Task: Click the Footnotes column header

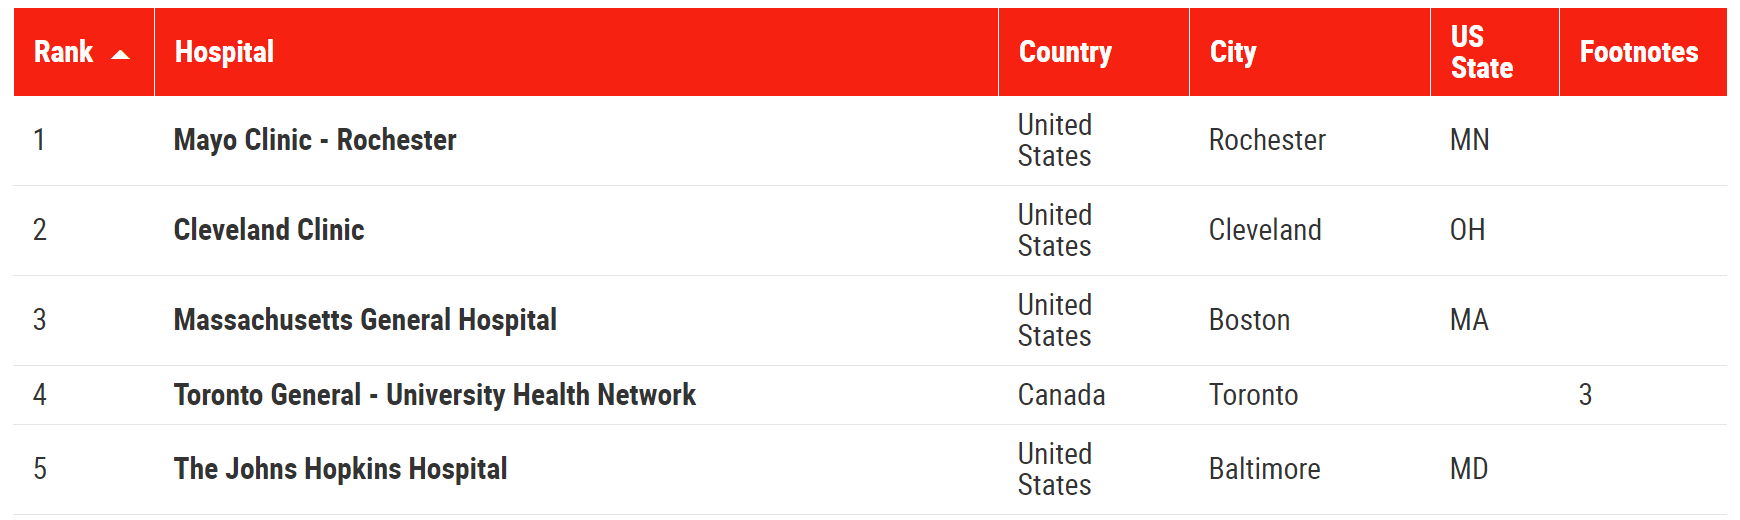Action: coord(1638,52)
